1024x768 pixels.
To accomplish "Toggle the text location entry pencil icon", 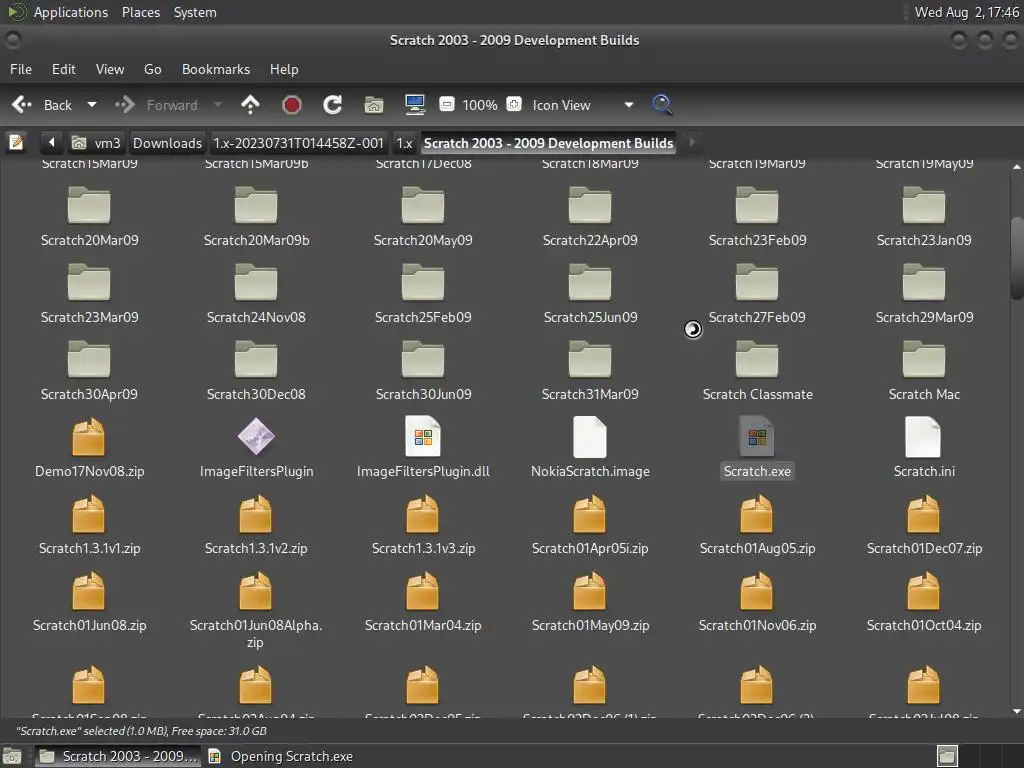I will click(x=16, y=142).
